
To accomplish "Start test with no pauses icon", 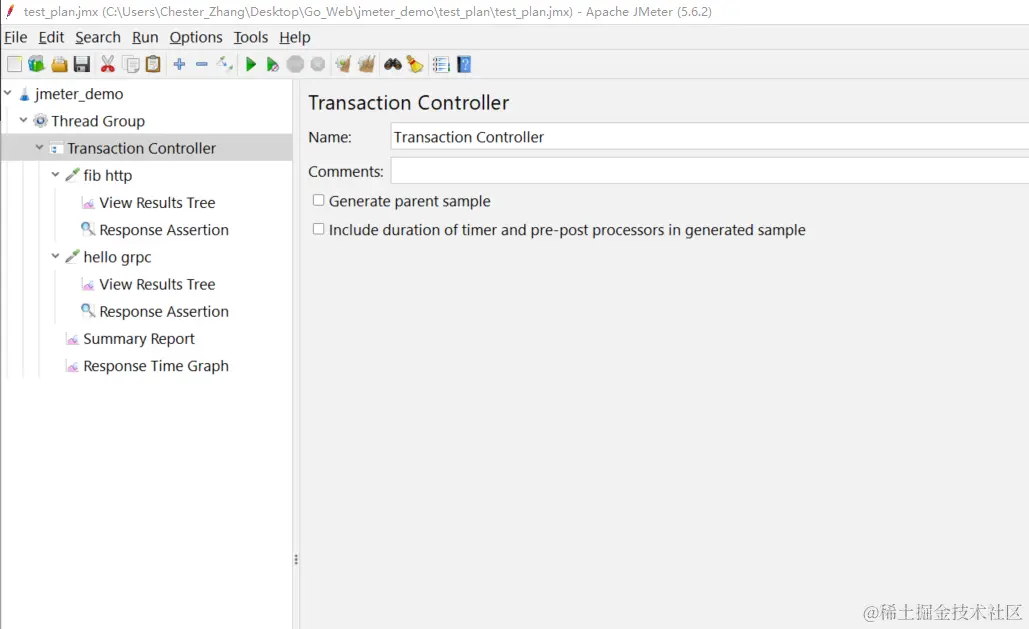I will coord(273,64).
